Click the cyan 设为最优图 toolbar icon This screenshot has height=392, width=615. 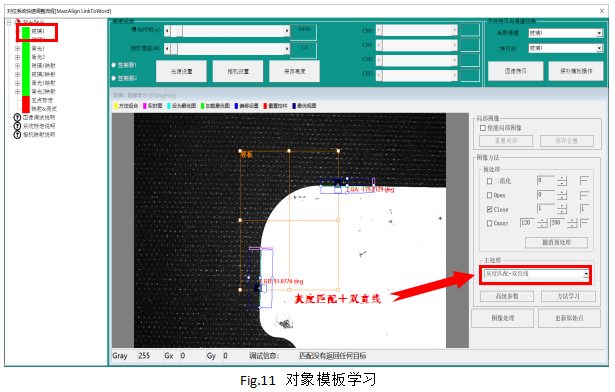pos(169,106)
